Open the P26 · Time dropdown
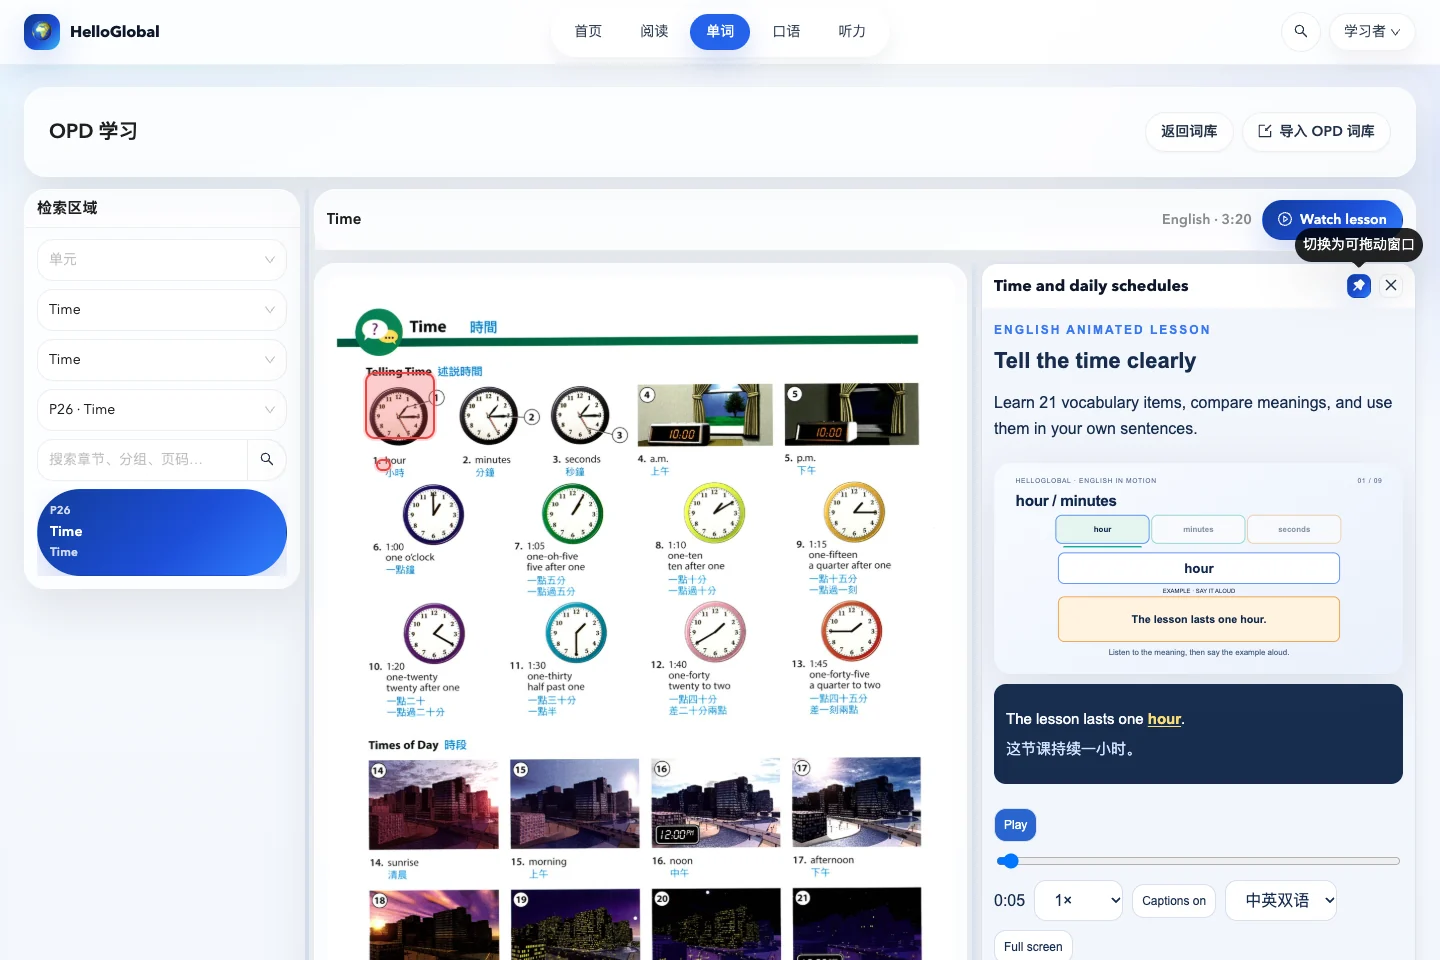Viewport: 1440px width, 960px height. click(x=162, y=410)
